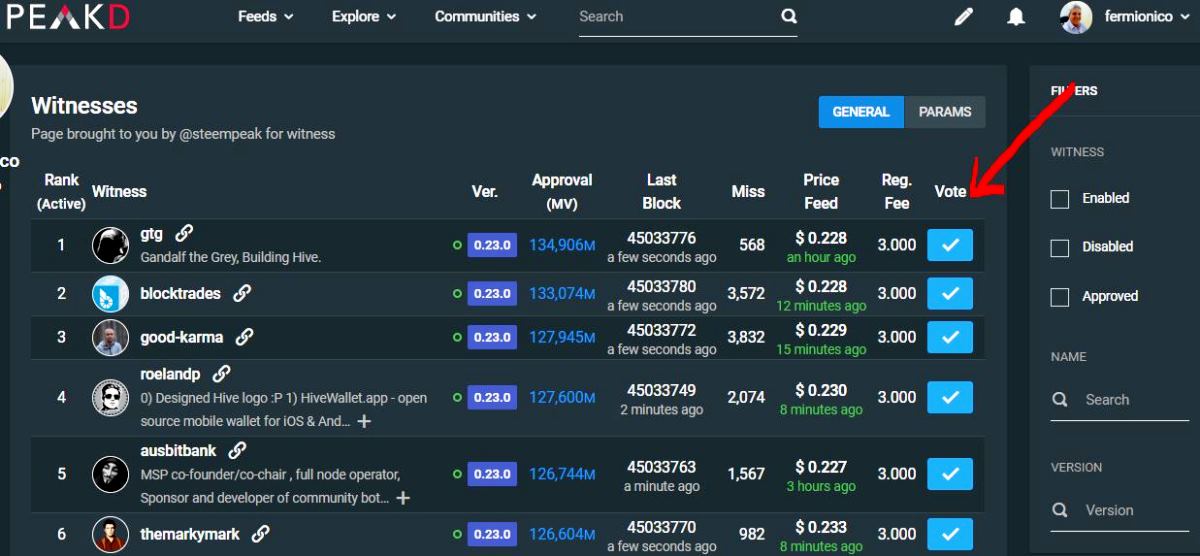
Task: Toggle vote checkmark for good-karma
Action: pos(950,337)
